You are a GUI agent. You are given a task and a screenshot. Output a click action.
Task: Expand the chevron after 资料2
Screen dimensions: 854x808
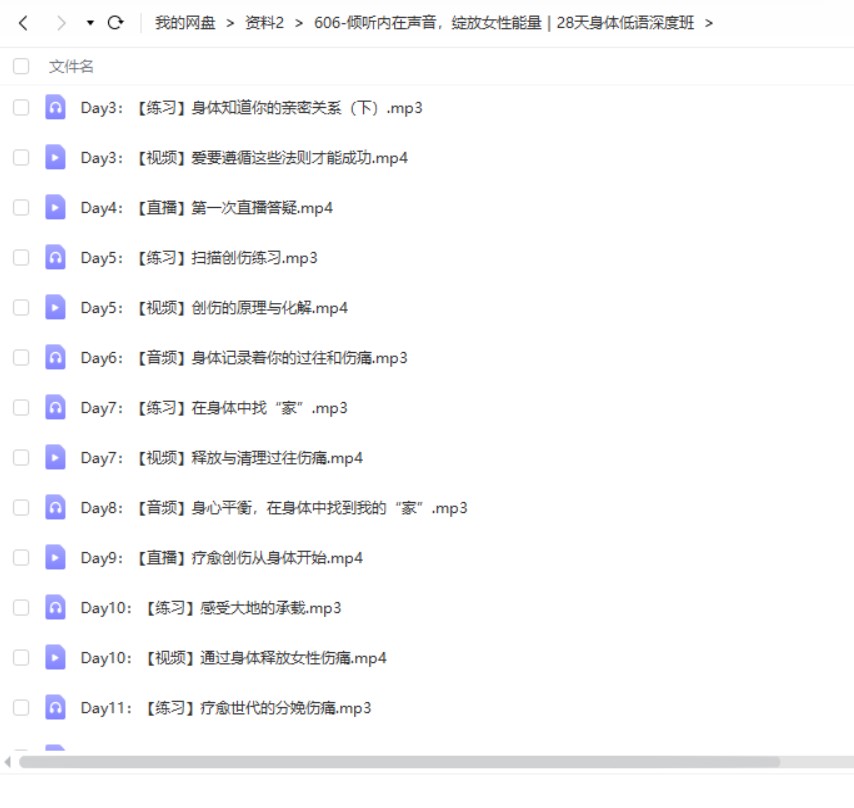[299, 23]
